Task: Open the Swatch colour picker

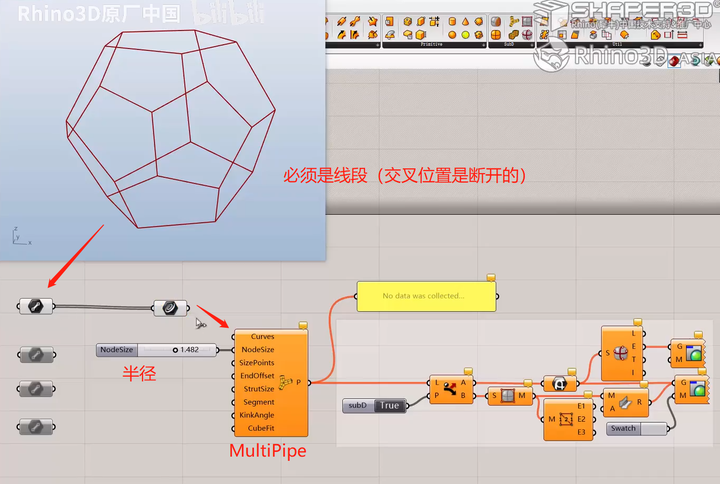Action: (653, 428)
